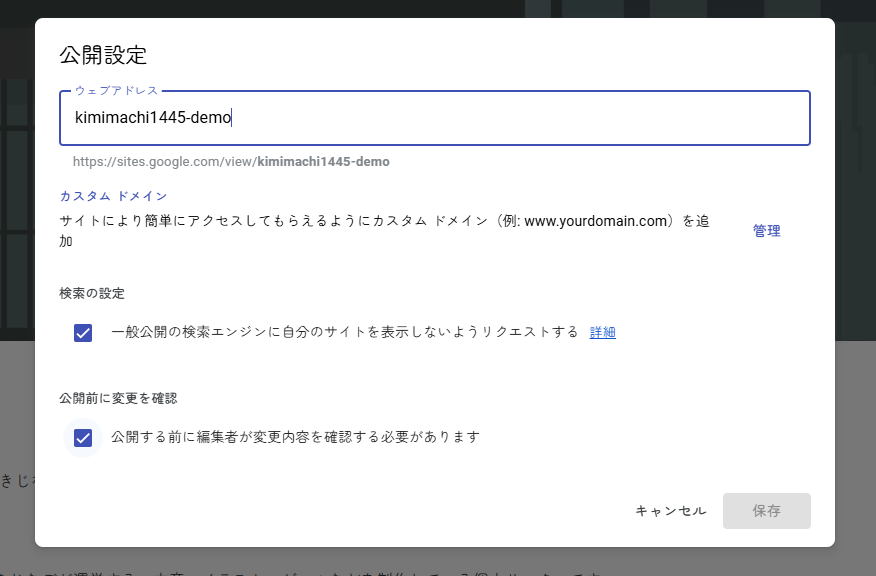
Task: Click the ウェブアドレス field label
Action: (x=116, y=91)
